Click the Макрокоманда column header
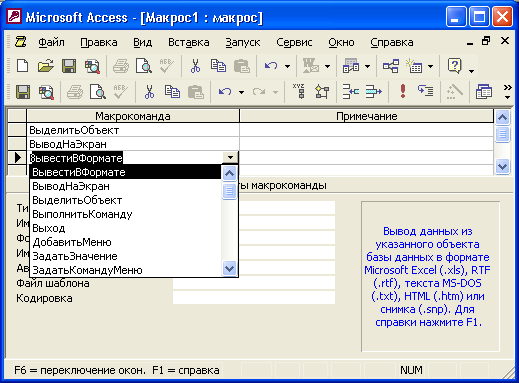 point(133,116)
